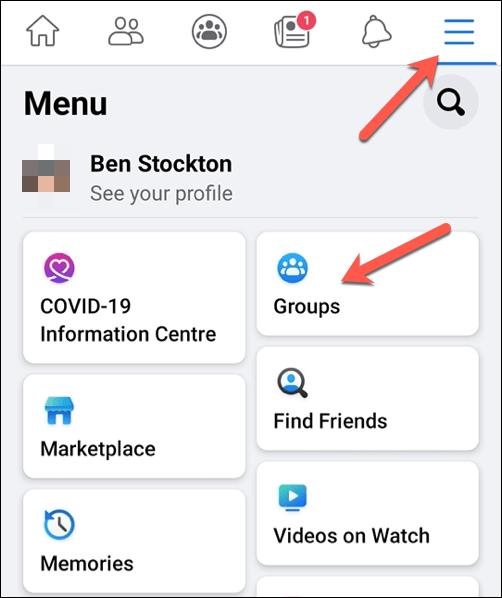Select Ben Stockton profile name
This screenshot has width=502, height=598.
161,164
